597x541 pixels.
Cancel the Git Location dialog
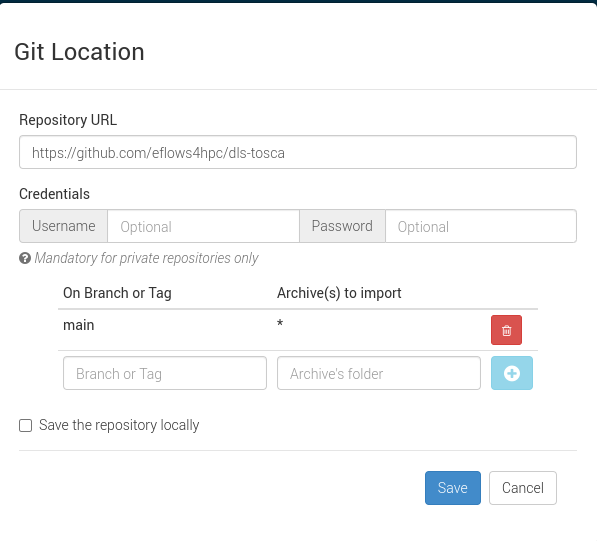523,488
